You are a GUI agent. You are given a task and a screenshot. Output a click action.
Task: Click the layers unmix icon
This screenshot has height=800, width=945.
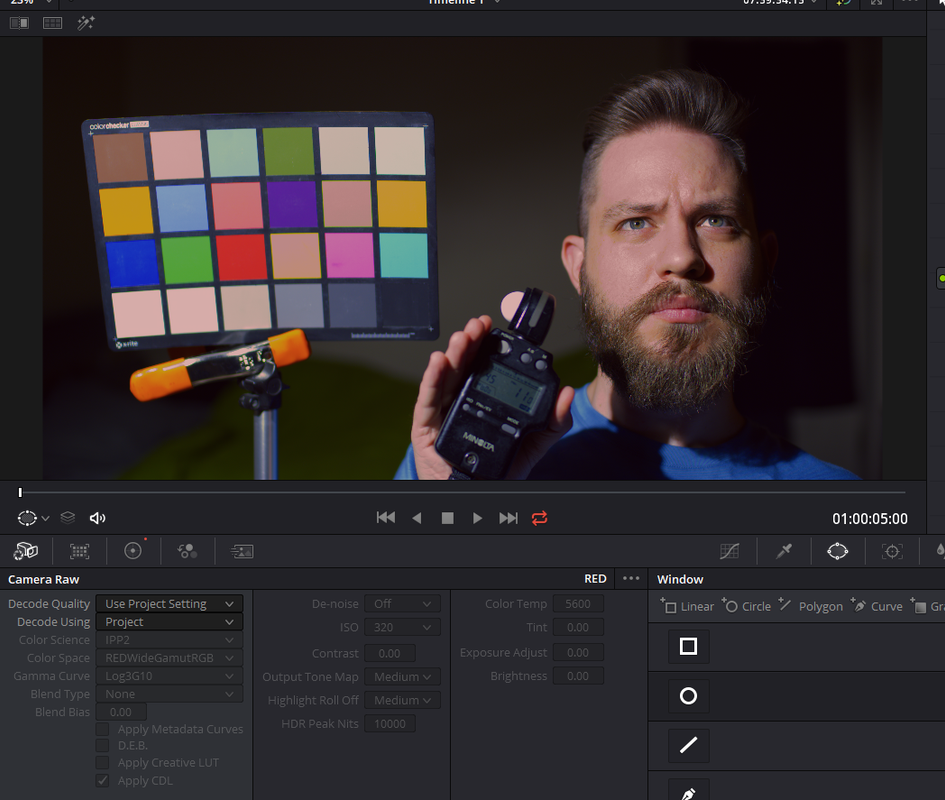click(68, 518)
